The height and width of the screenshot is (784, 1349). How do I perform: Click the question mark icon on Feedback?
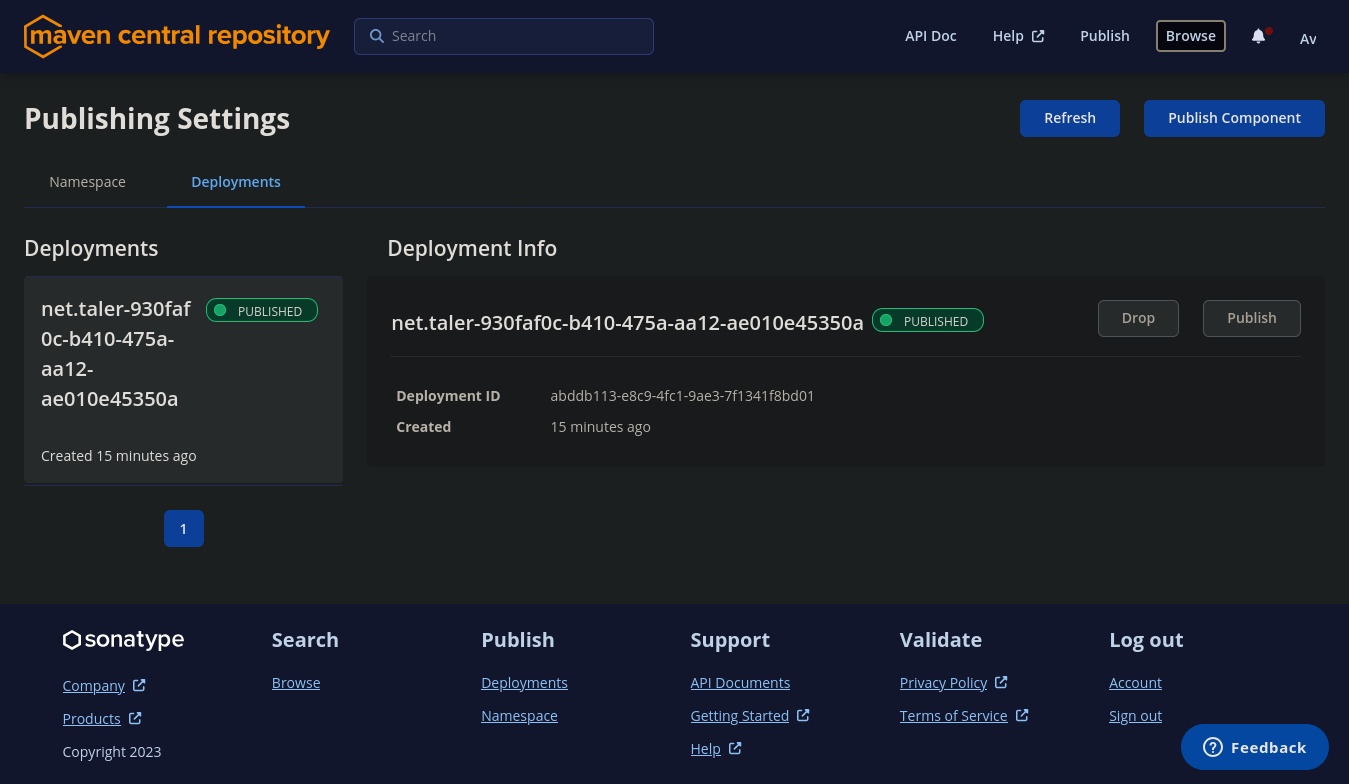point(1213,747)
